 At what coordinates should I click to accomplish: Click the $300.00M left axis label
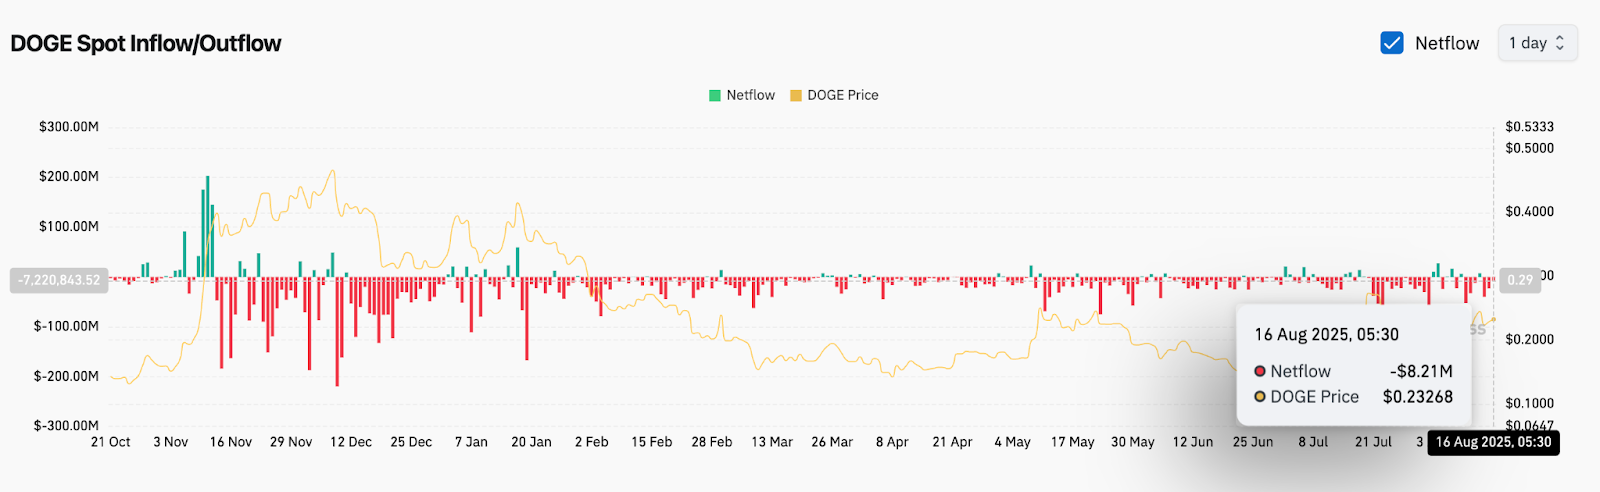tap(69, 127)
